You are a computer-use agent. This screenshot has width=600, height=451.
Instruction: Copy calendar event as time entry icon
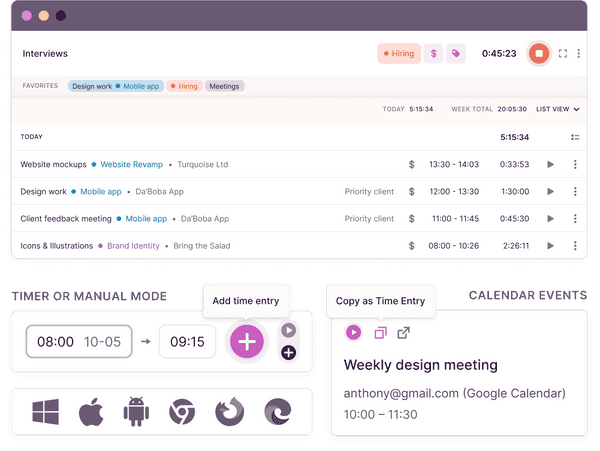pyautogui.click(x=380, y=333)
